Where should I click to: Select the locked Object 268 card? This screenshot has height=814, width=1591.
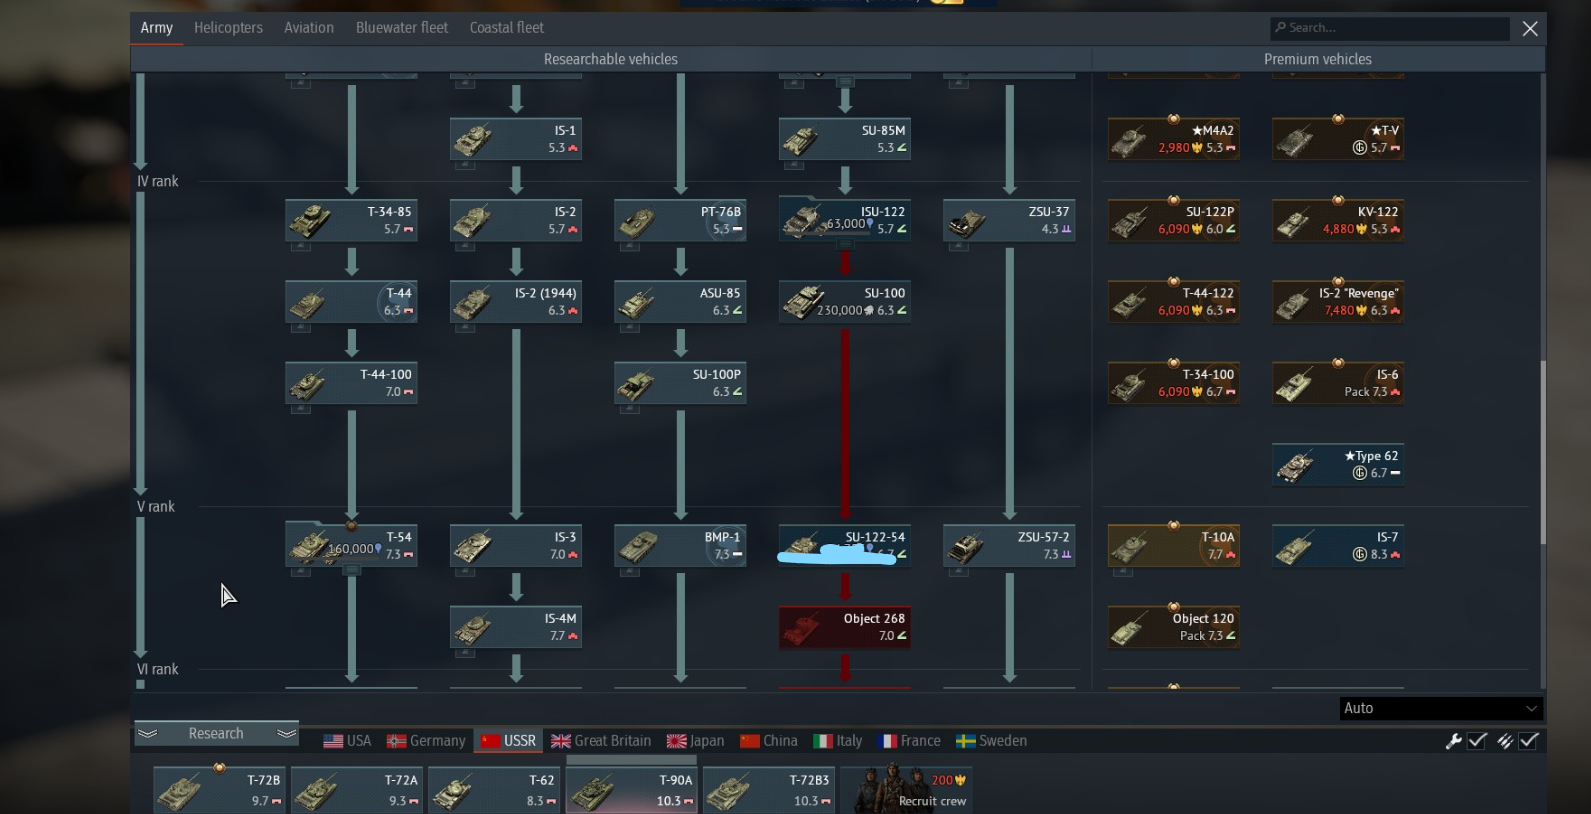pyautogui.click(x=845, y=627)
